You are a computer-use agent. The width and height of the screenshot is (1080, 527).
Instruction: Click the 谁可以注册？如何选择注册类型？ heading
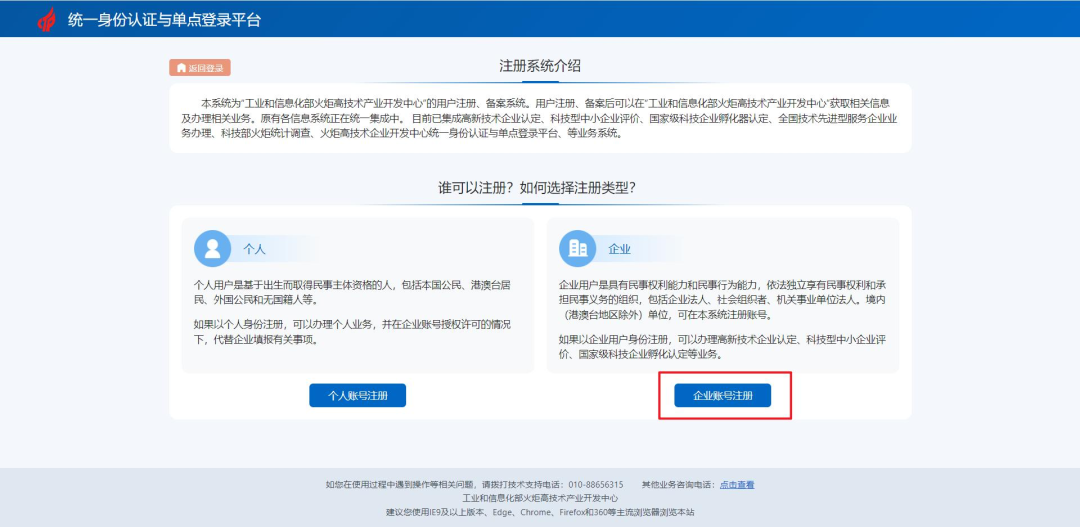537,188
